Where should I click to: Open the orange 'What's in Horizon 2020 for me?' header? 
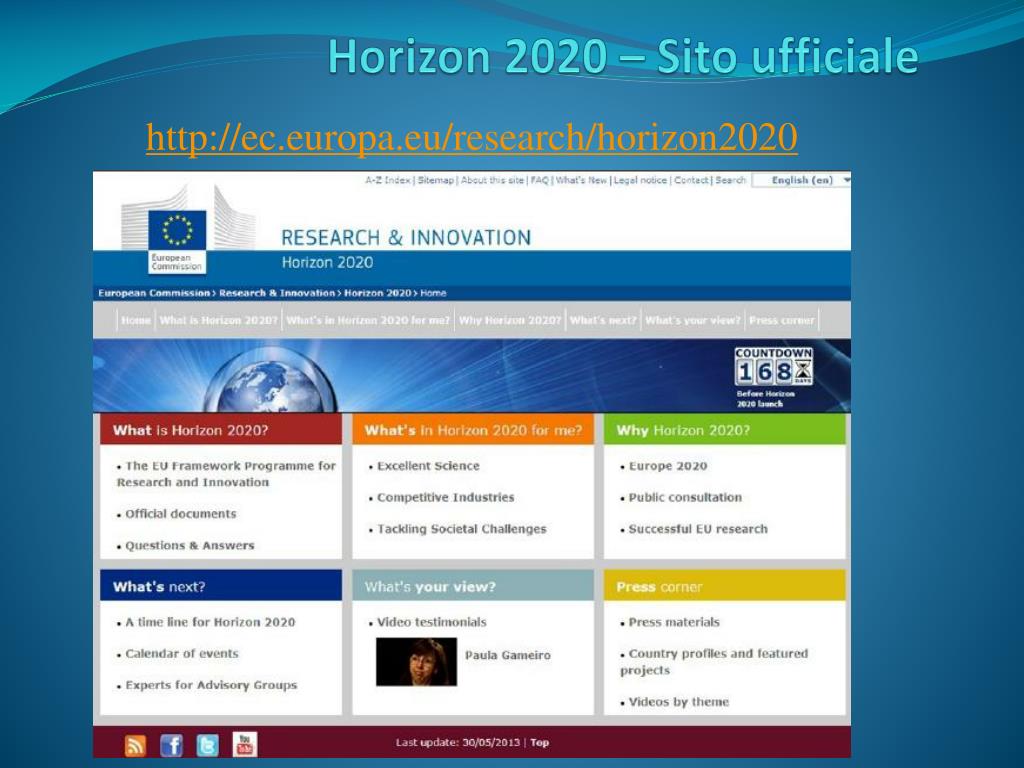(473, 430)
